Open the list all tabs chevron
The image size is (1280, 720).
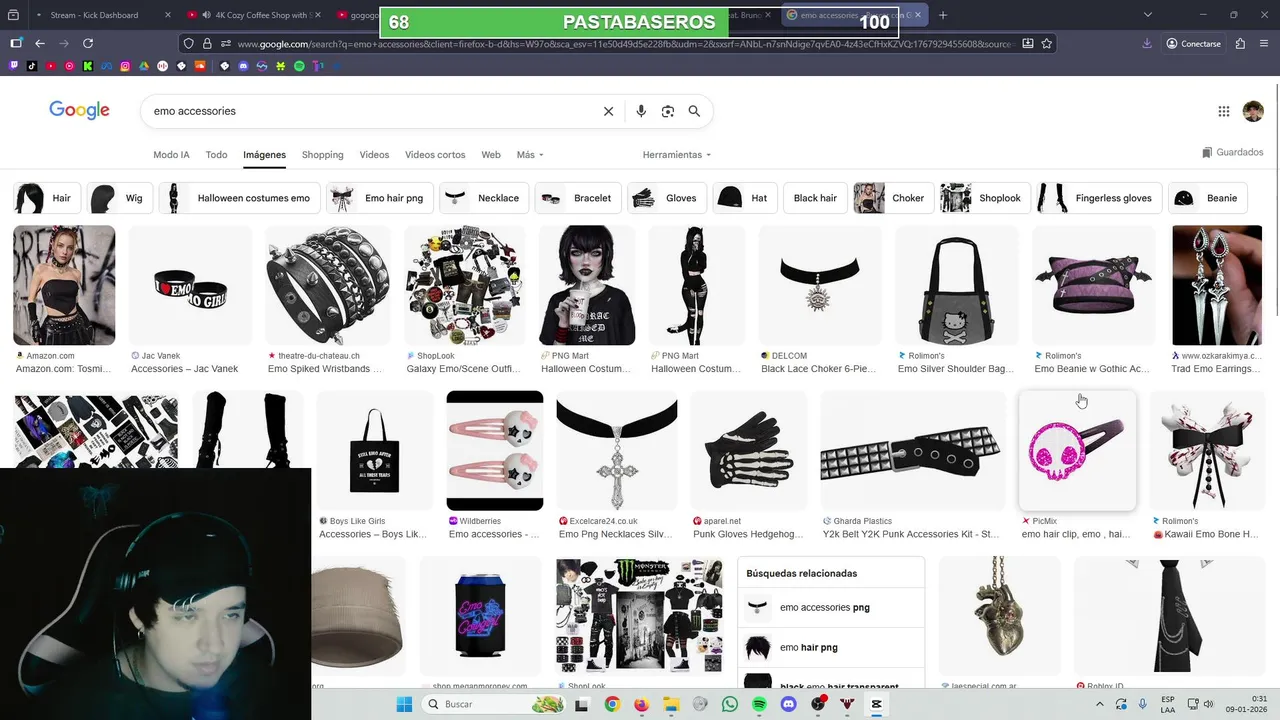coord(1148,15)
